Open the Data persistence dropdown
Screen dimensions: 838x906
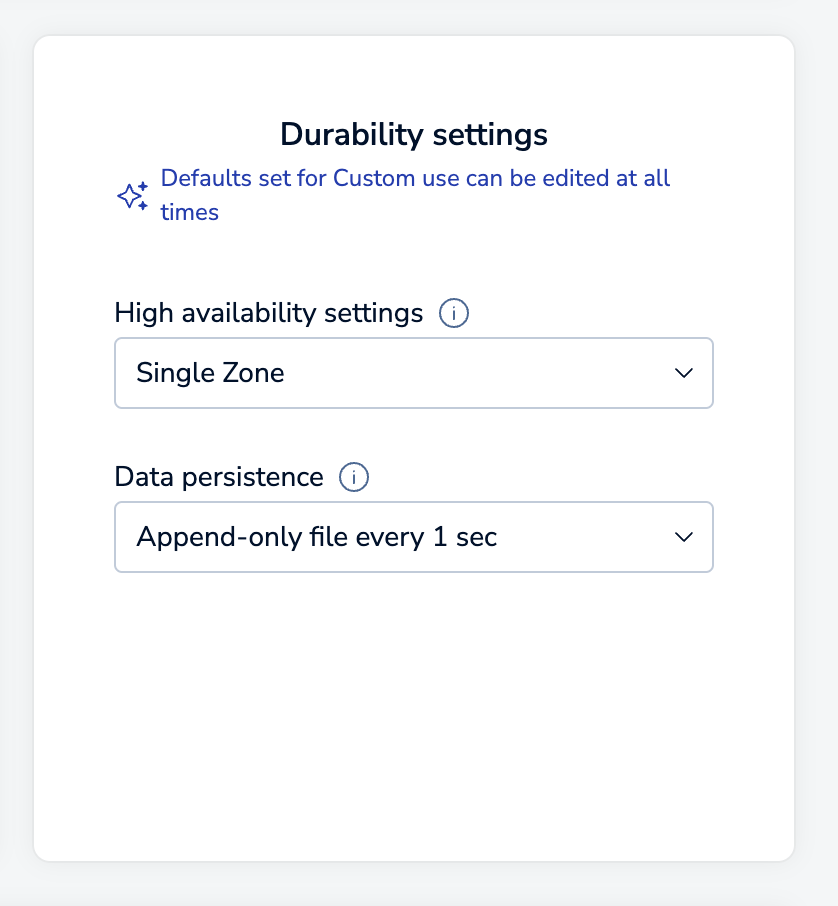coord(413,537)
